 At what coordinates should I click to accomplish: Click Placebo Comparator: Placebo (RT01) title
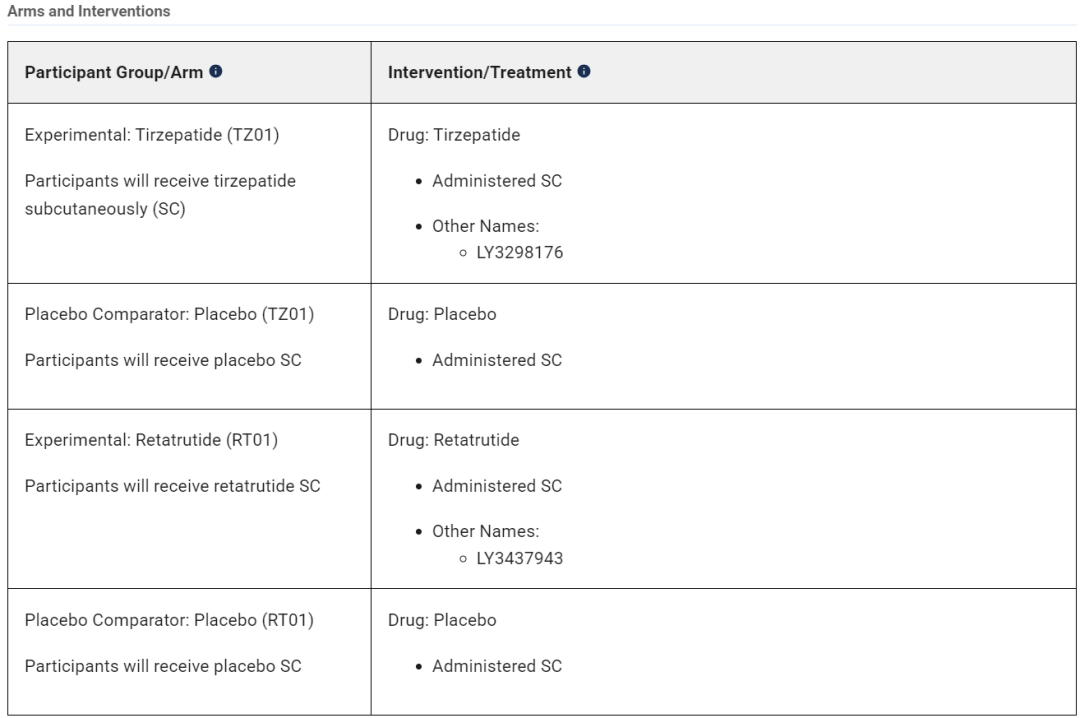click(169, 620)
